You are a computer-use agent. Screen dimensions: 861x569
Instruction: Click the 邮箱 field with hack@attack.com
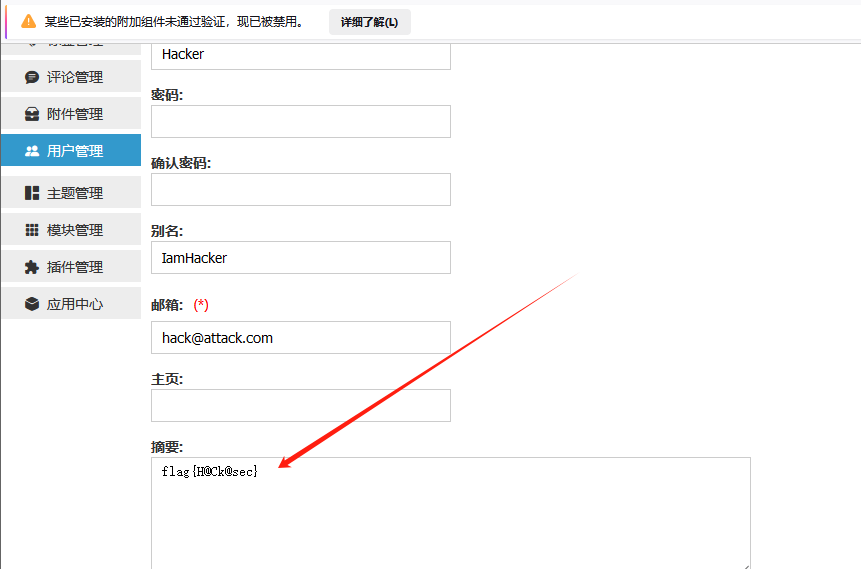[x=300, y=337]
